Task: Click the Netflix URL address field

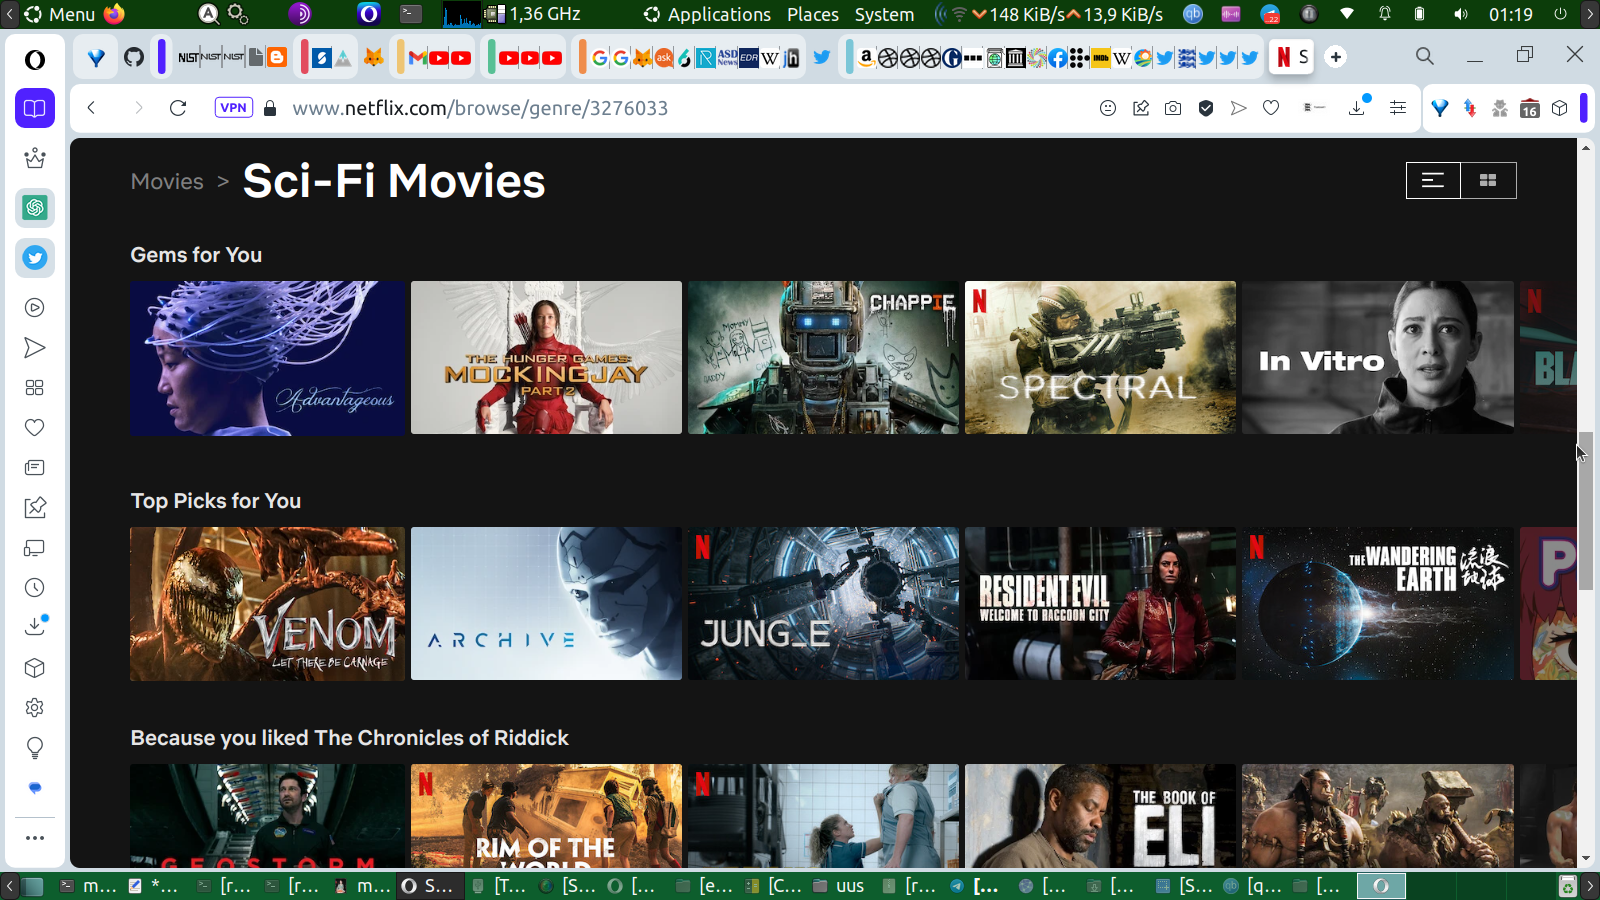Action: tap(480, 108)
